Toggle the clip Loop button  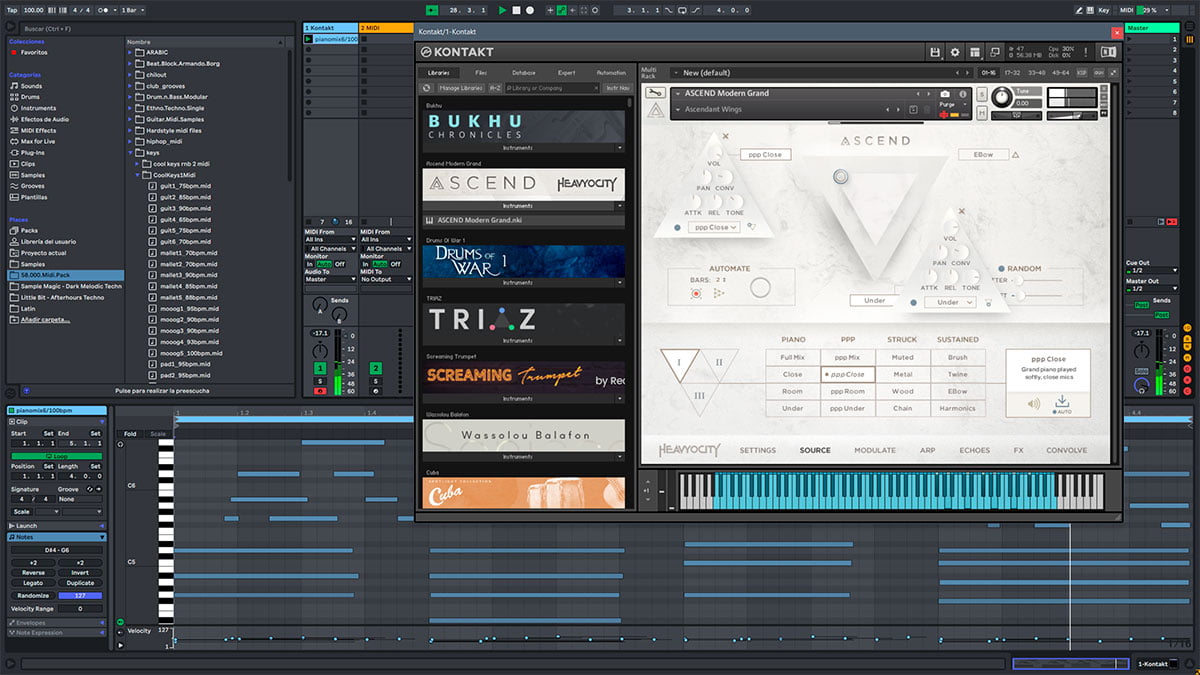[57, 456]
